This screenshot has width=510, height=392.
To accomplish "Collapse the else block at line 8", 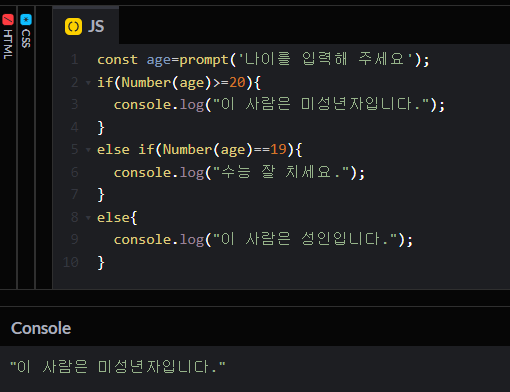I will 88,218.
